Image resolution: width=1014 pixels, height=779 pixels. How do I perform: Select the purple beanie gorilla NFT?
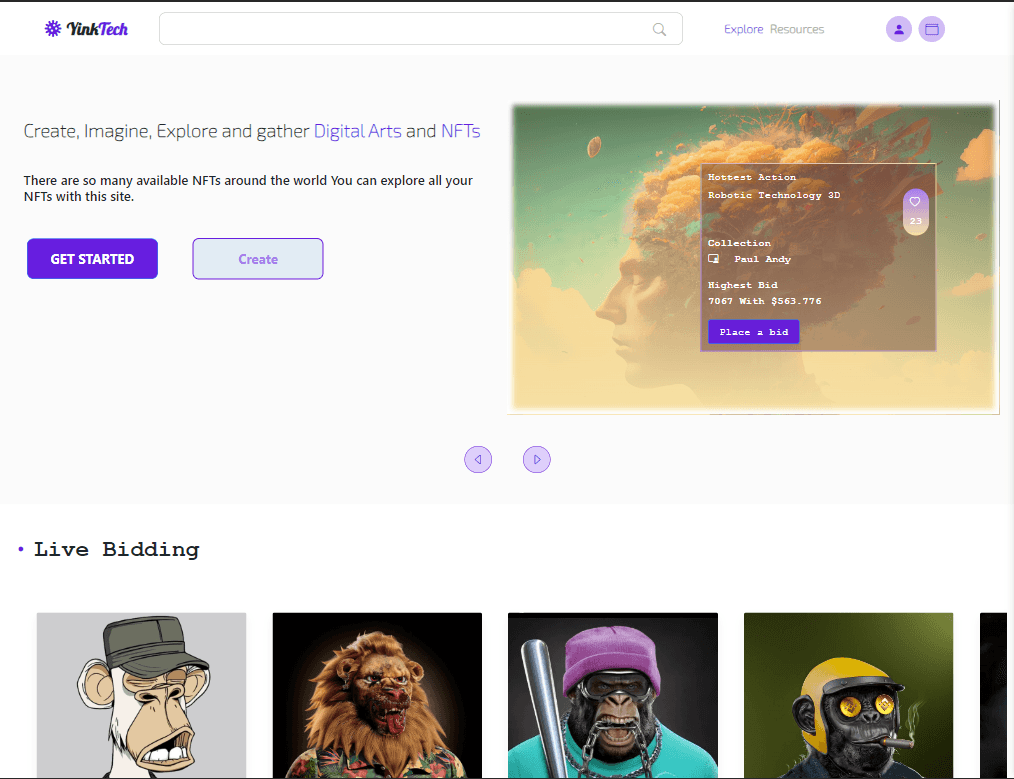(613, 694)
